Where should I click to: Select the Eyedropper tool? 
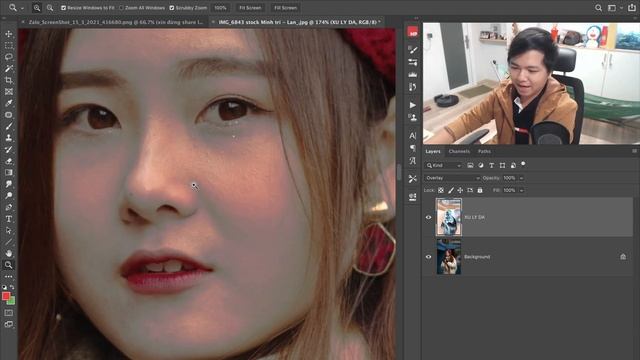click(x=9, y=103)
